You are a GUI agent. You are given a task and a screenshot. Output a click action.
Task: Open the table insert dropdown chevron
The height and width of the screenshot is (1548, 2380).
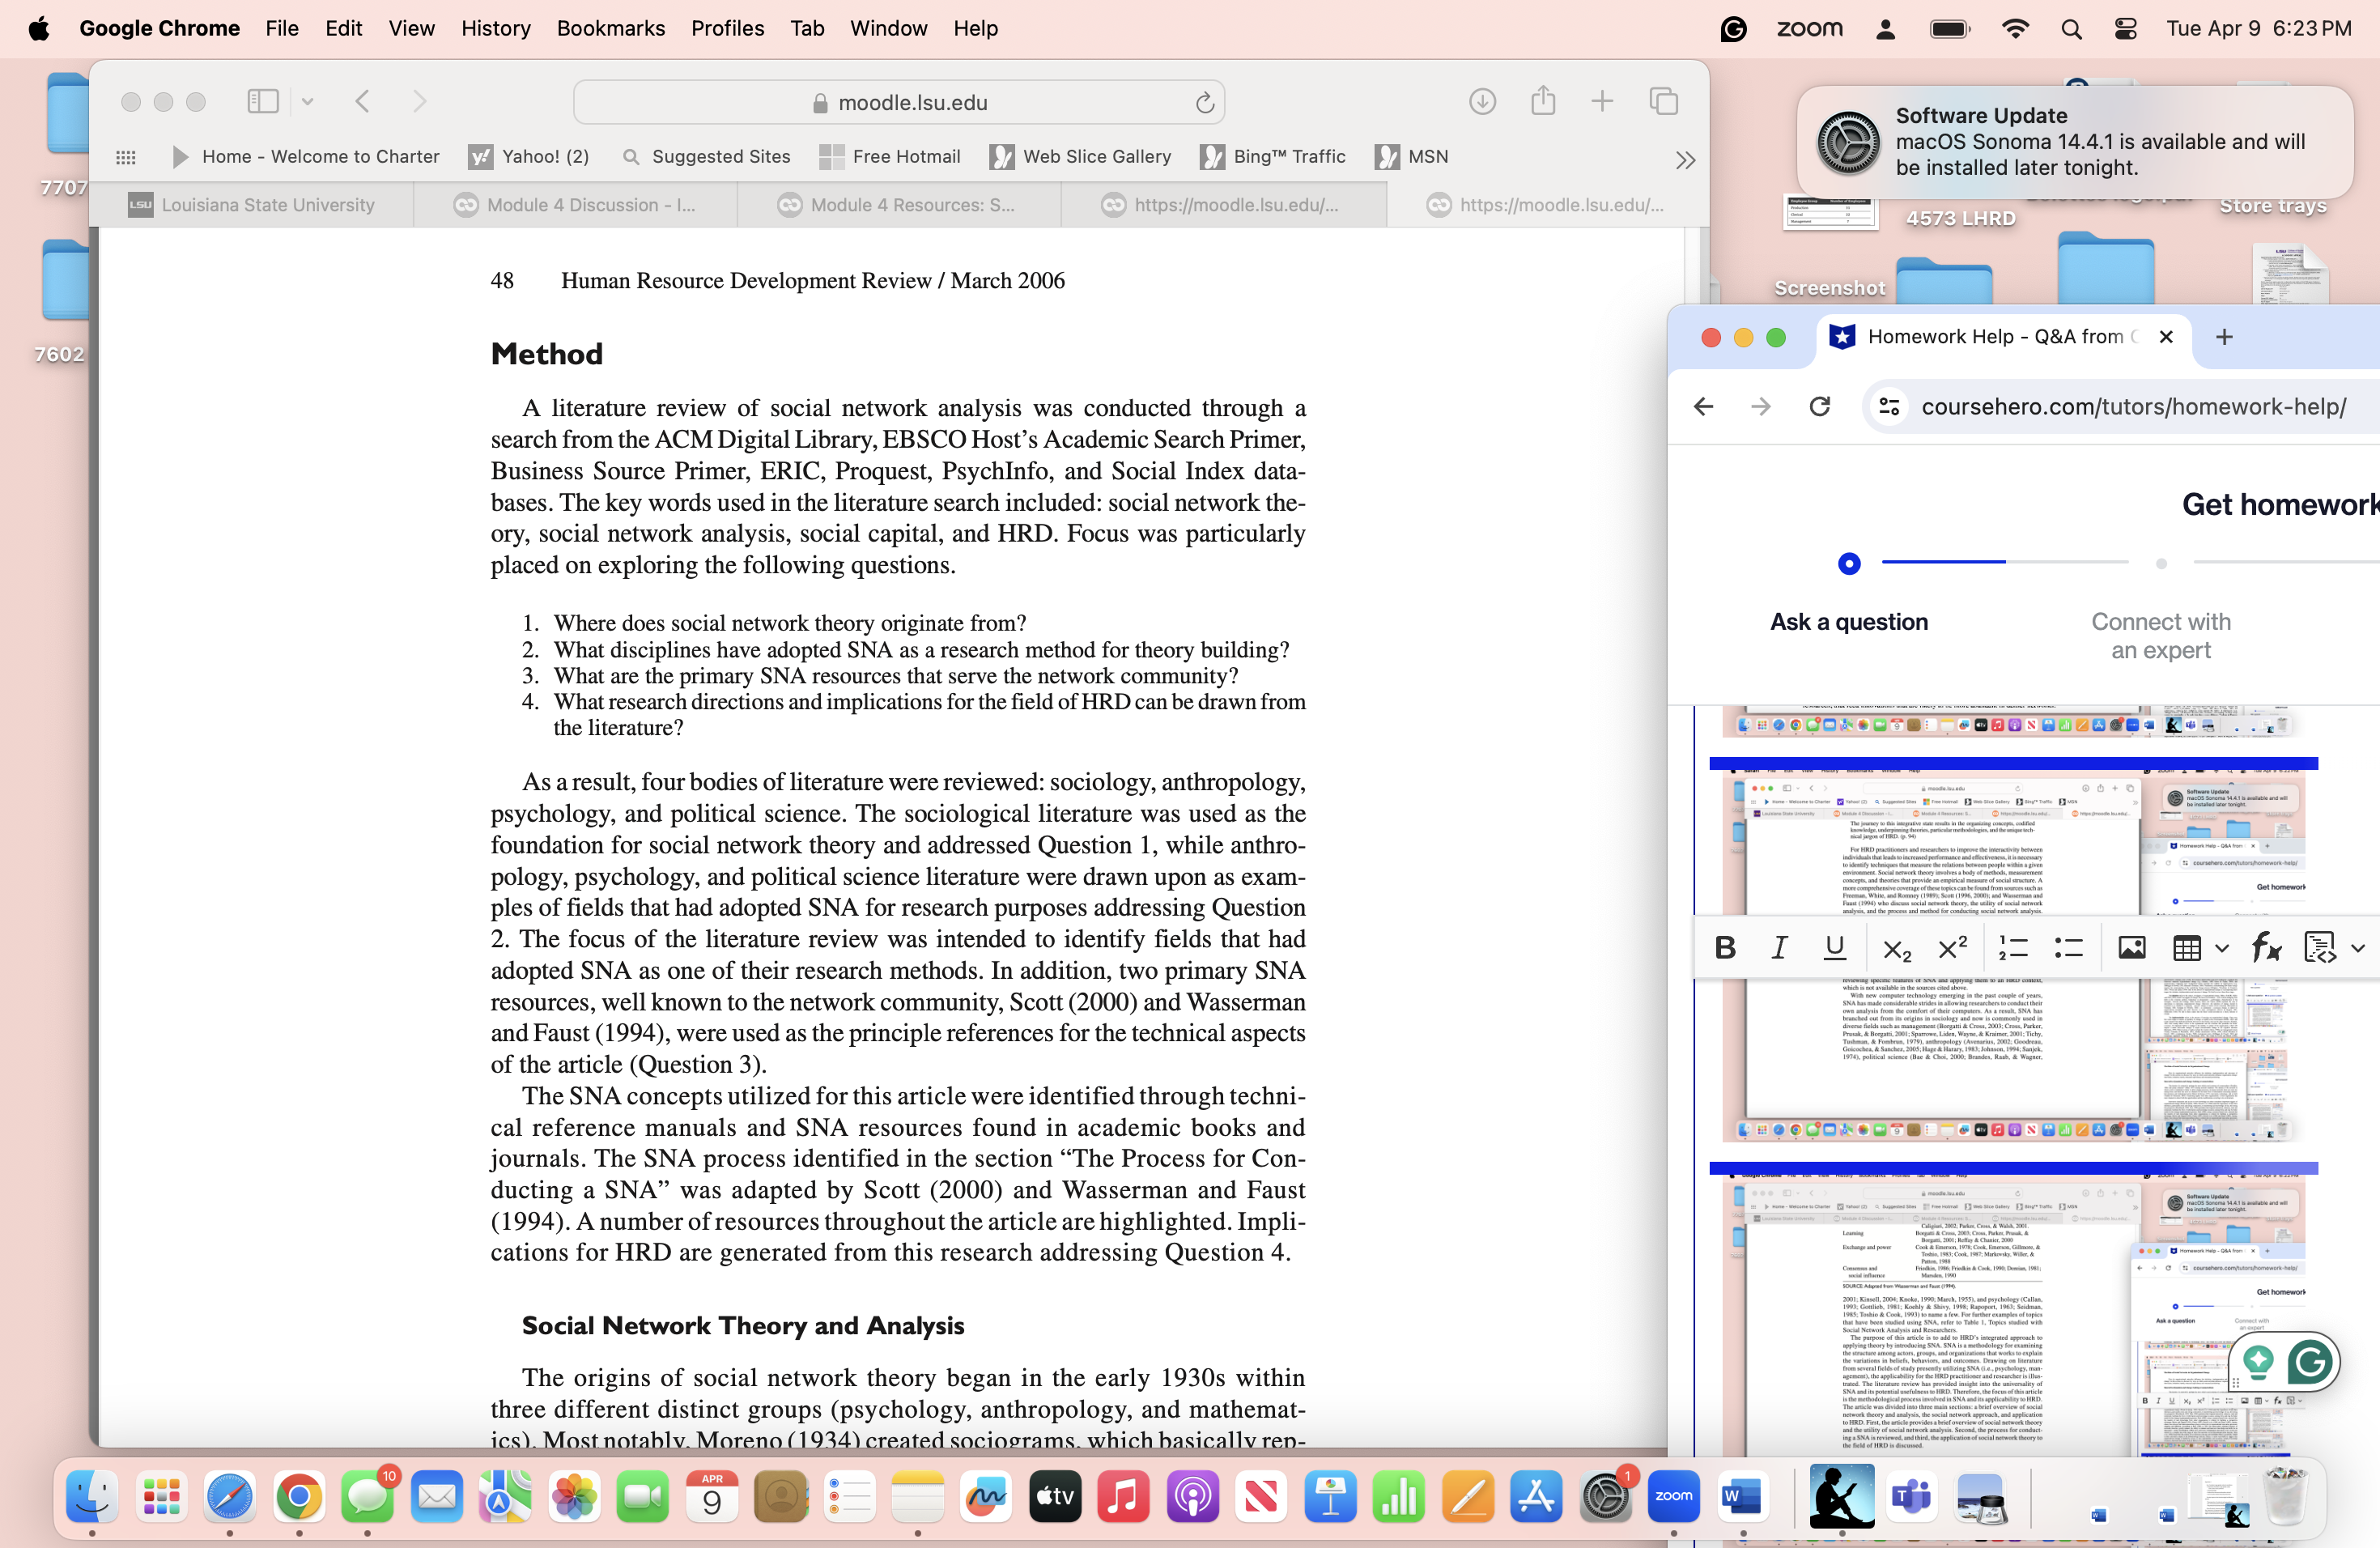click(2221, 947)
